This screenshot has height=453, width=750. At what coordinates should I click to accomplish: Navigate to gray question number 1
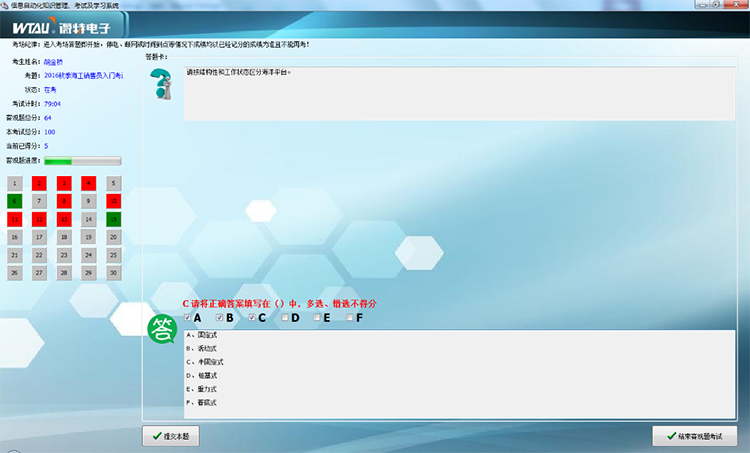pos(13,184)
